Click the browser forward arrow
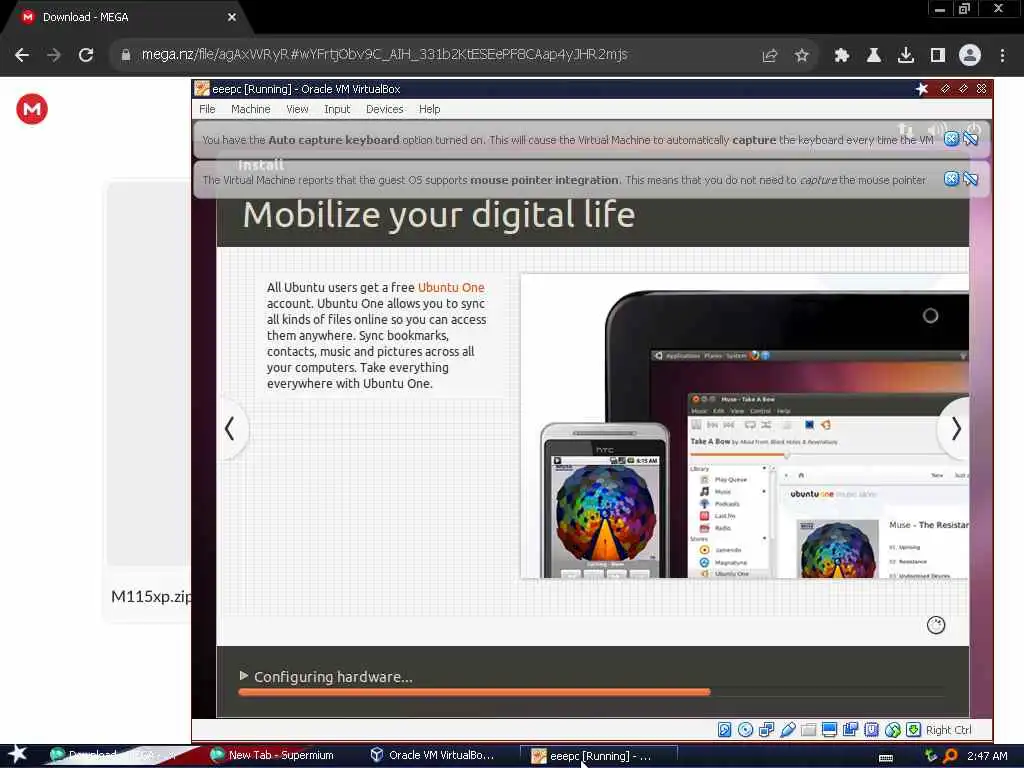Screen dimensions: 1024x768 tap(54, 55)
